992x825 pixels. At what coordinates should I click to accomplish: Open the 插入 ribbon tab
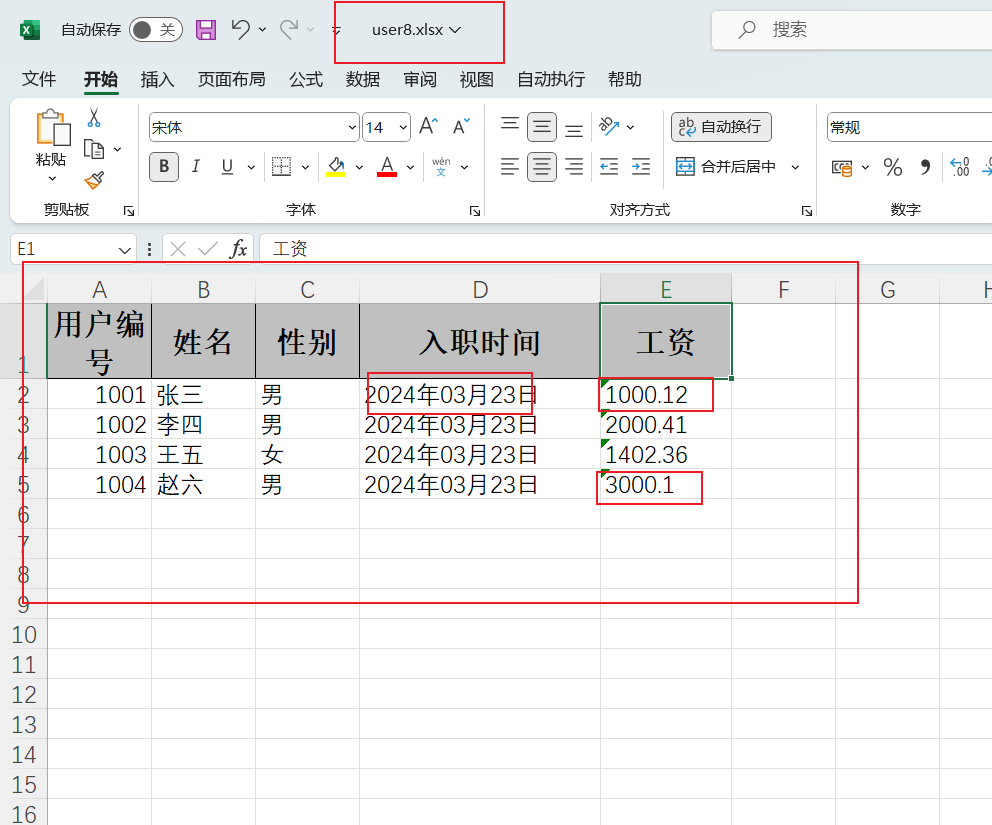[x=157, y=79]
